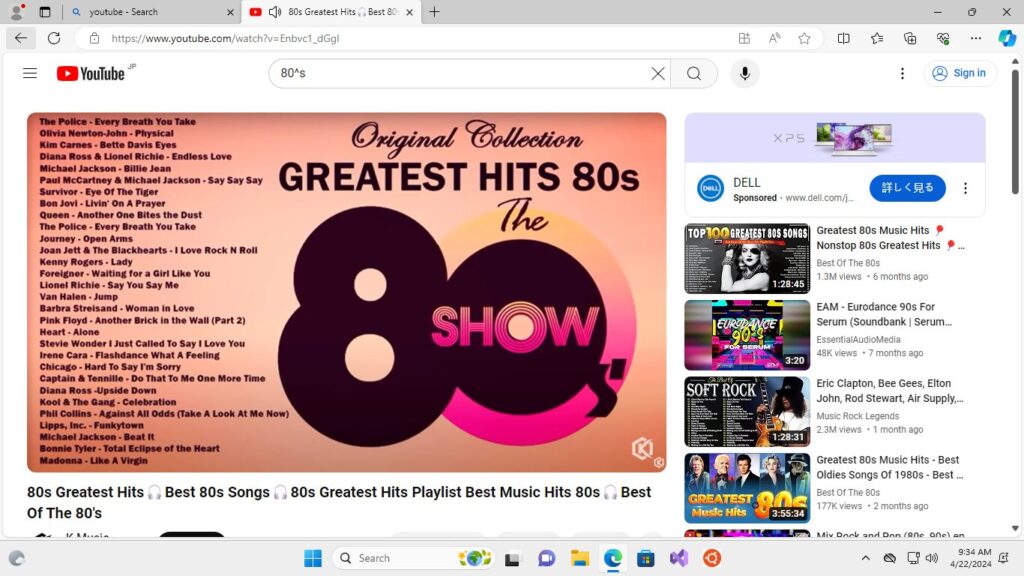The width and height of the screenshot is (1024, 576).
Task: Open a new browser tab
Action: click(x=434, y=12)
